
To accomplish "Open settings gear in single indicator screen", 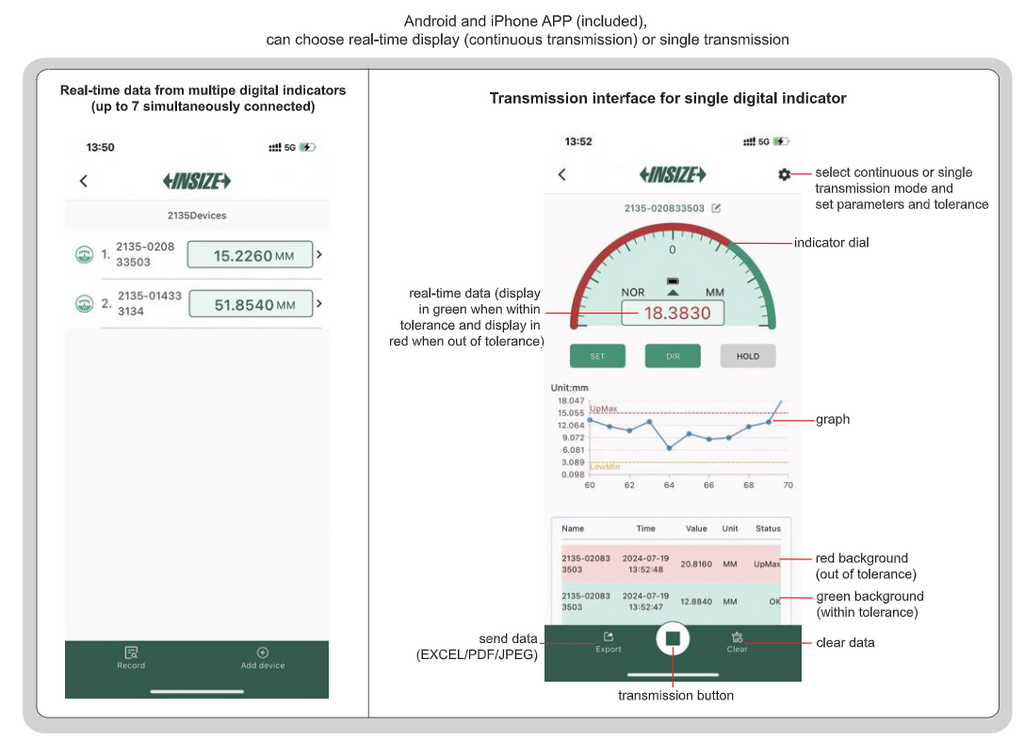I will [x=784, y=174].
